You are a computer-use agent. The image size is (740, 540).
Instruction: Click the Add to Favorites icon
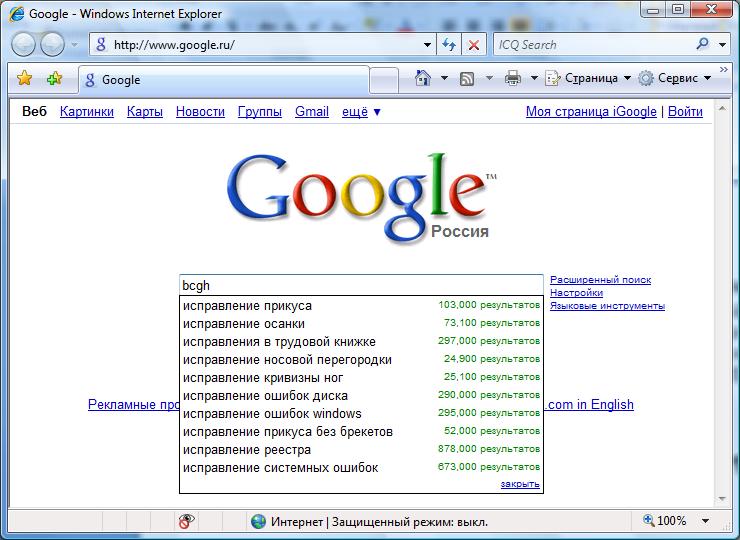coord(54,78)
